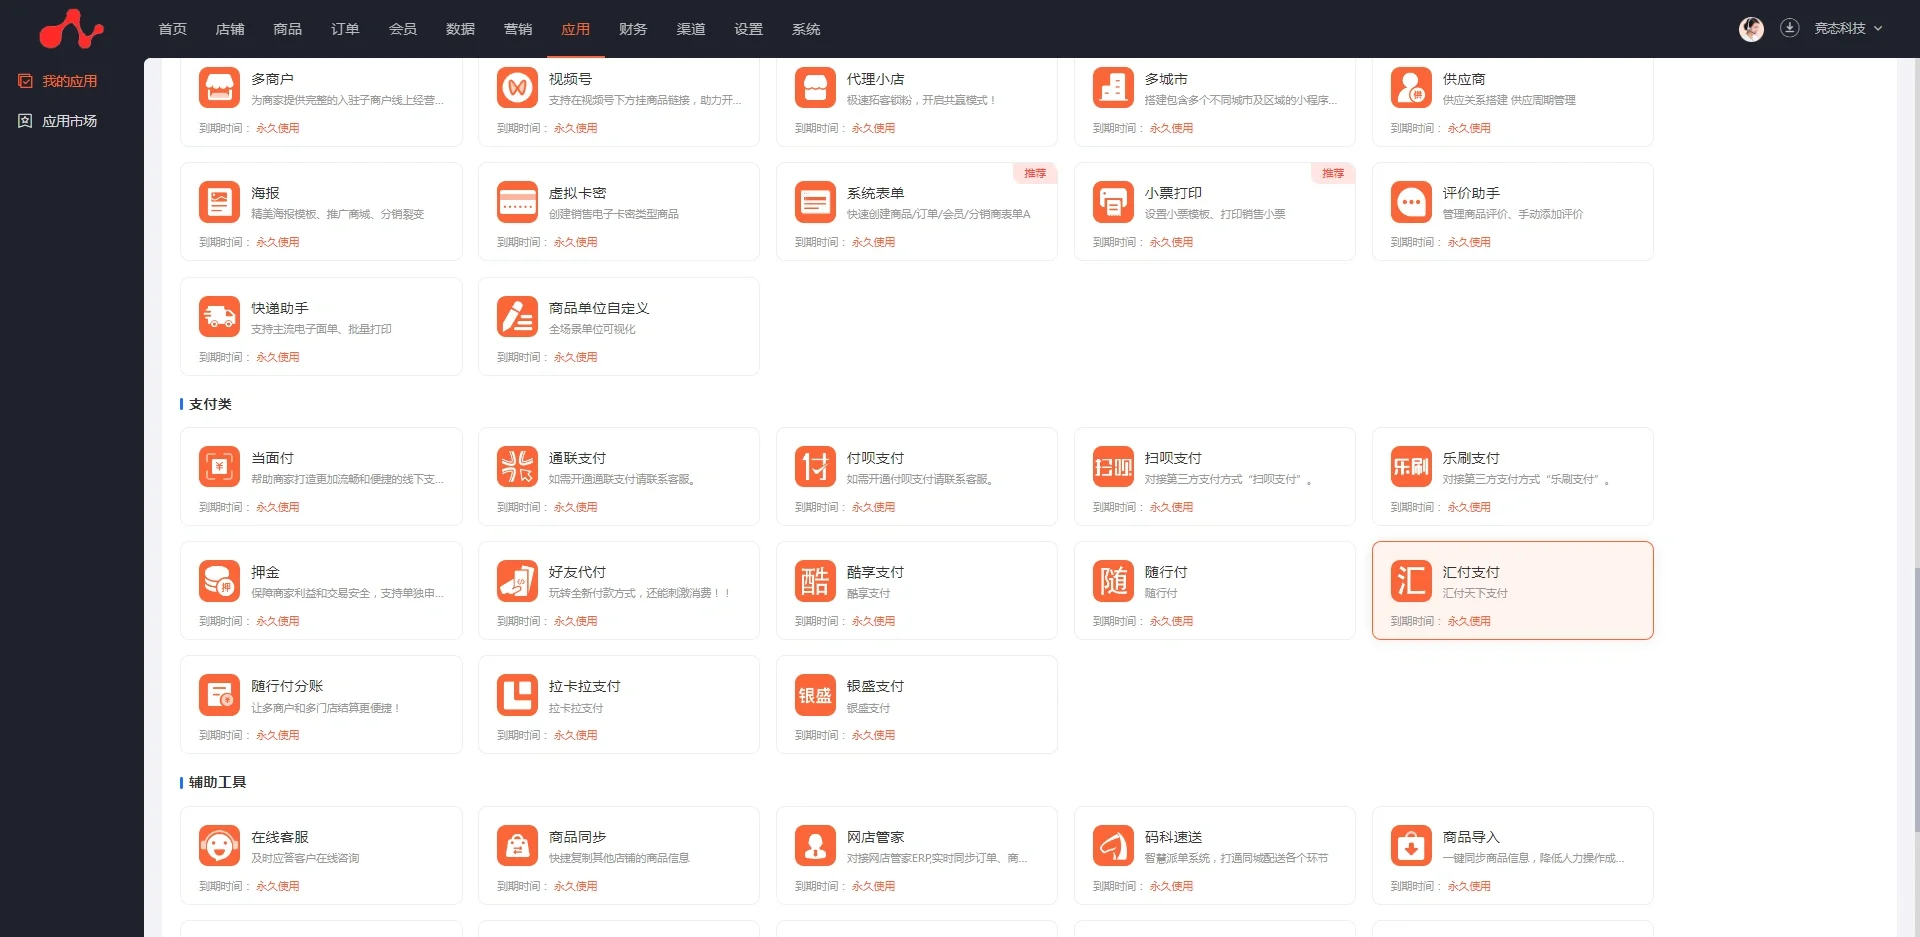The width and height of the screenshot is (1920, 937).
Task: Open the user avatar in header
Action: click(x=1751, y=29)
